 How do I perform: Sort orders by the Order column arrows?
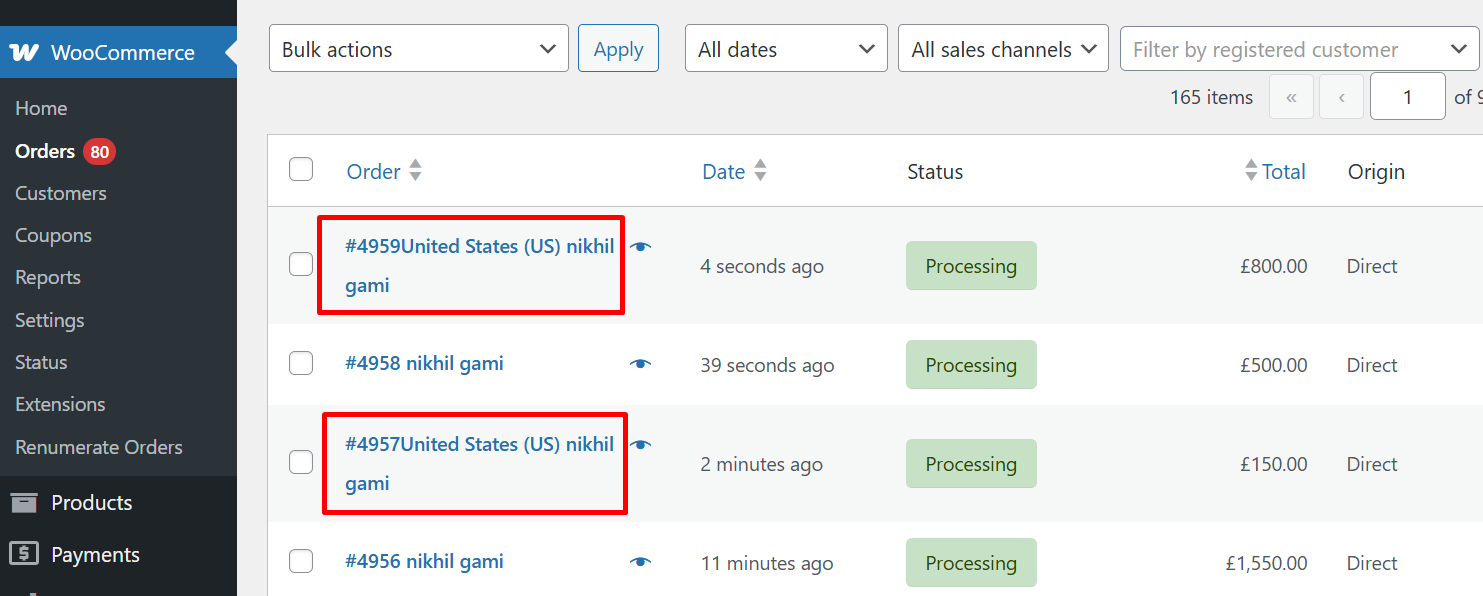415,171
